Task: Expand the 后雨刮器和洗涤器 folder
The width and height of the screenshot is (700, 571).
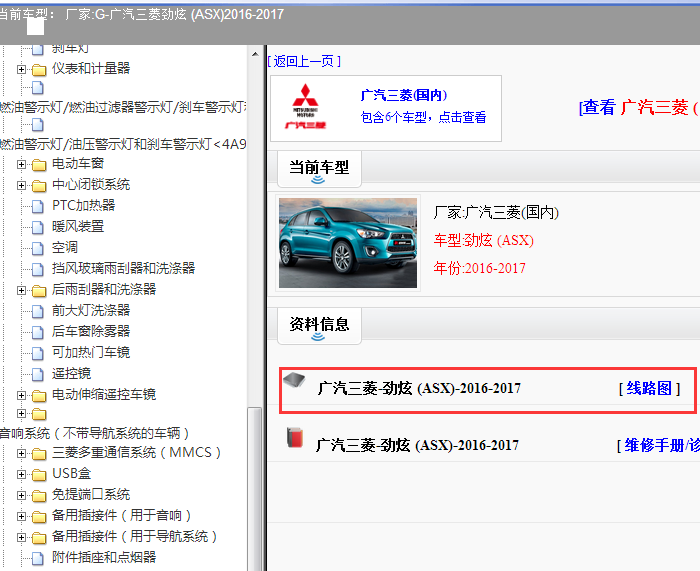Action: click(21, 290)
